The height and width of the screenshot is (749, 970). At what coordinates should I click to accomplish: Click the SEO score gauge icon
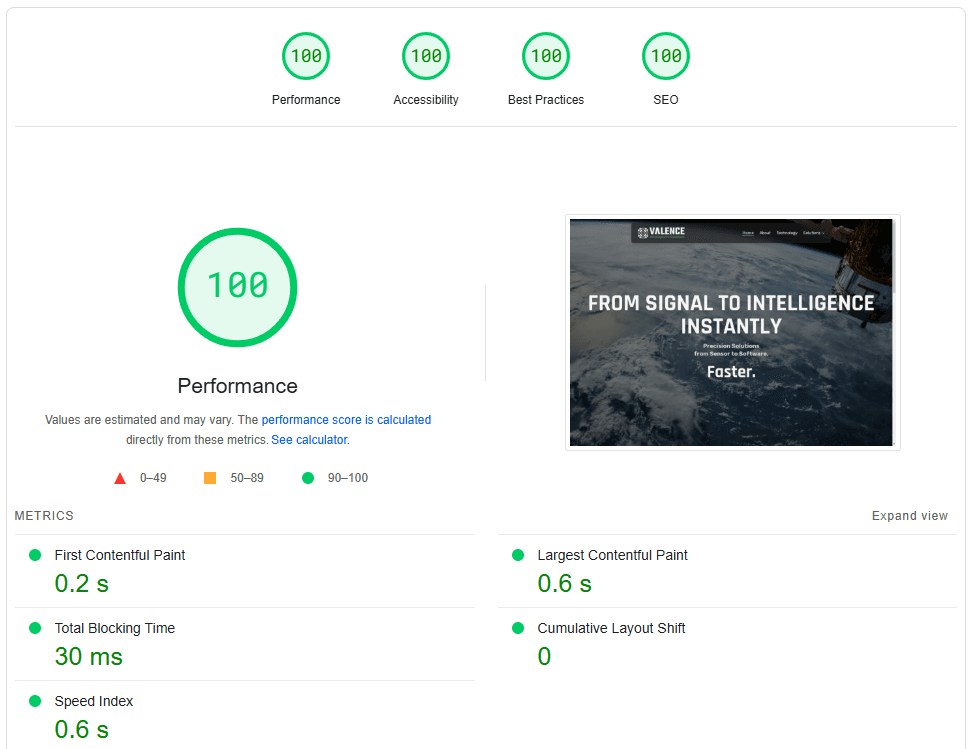tap(666, 56)
